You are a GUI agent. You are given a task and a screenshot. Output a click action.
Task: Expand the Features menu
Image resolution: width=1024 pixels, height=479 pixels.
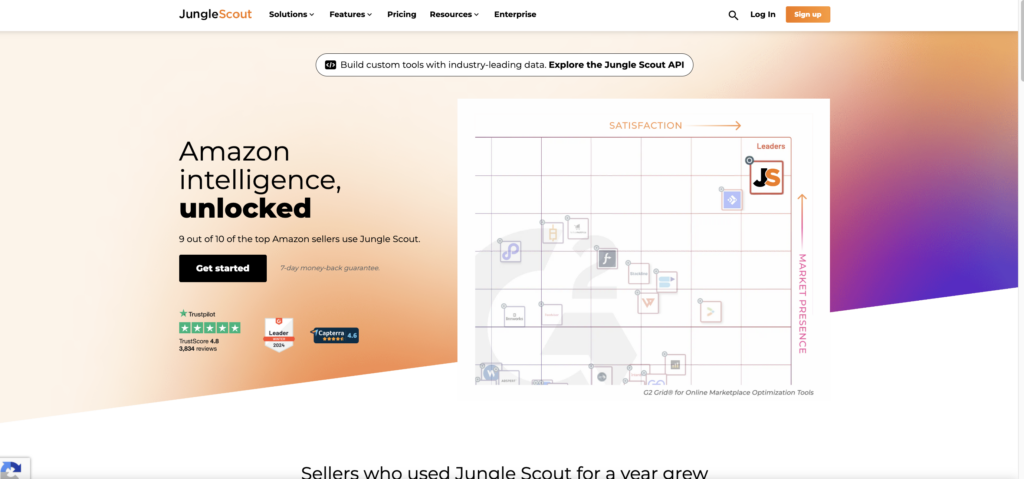click(x=351, y=14)
